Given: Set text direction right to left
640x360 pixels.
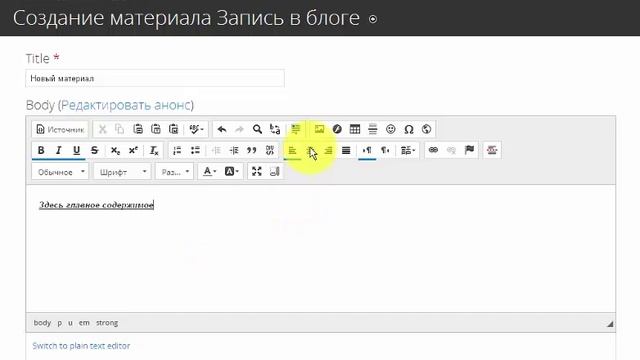Looking at the screenshot, I should click(x=385, y=150).
